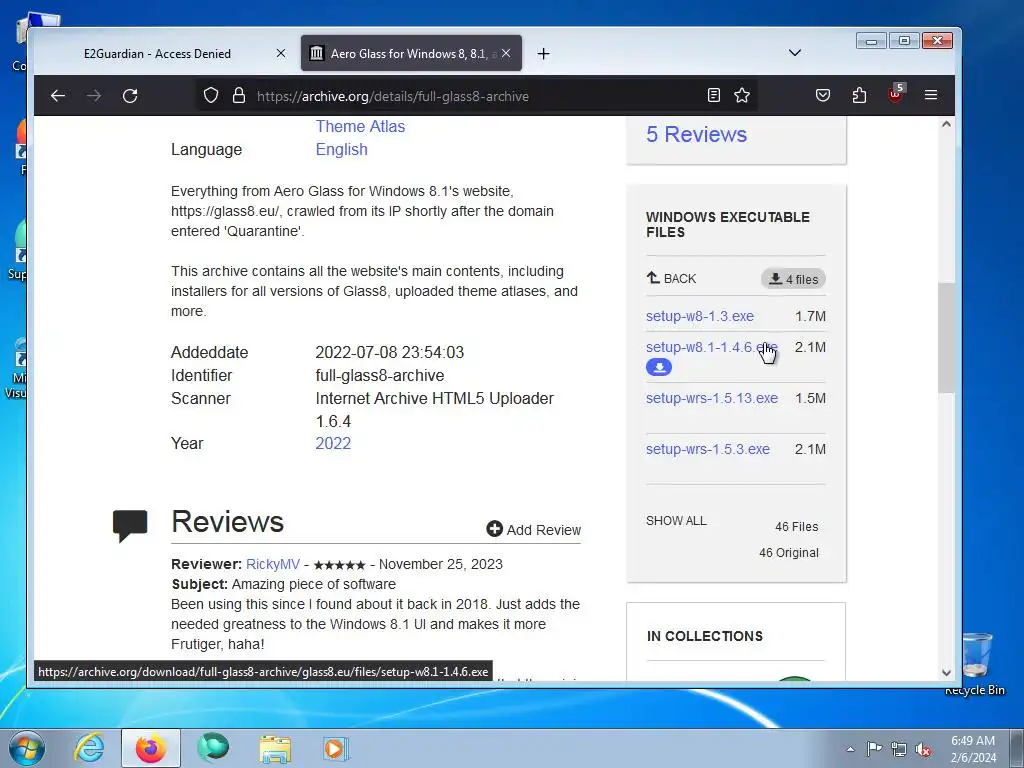Open the media player taskbar icon
The image size is (1024, 768).
coord(336,748)
